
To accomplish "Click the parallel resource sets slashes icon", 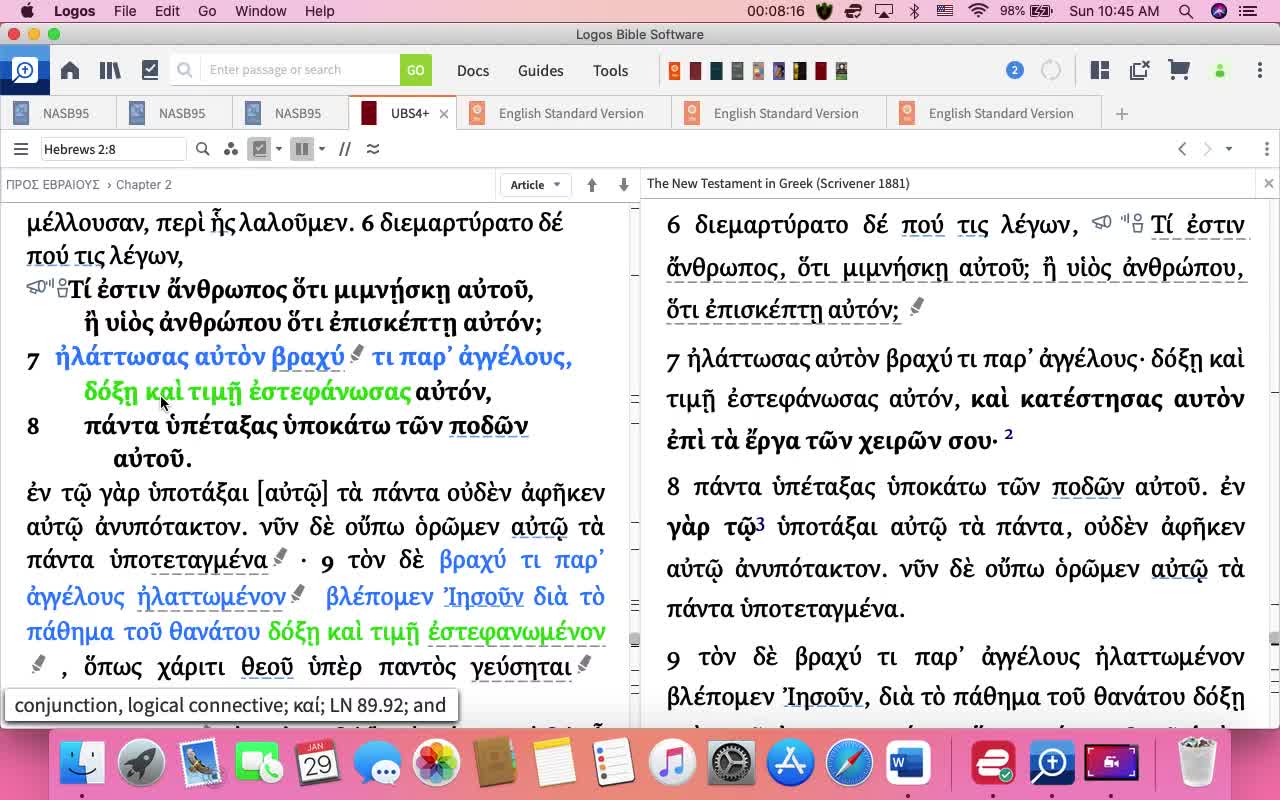I will coord(345,149).
